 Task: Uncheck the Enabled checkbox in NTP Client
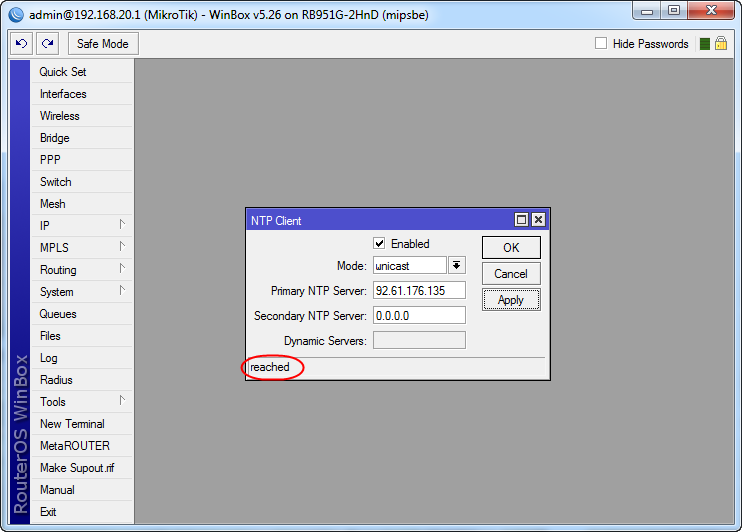point(379,243)
